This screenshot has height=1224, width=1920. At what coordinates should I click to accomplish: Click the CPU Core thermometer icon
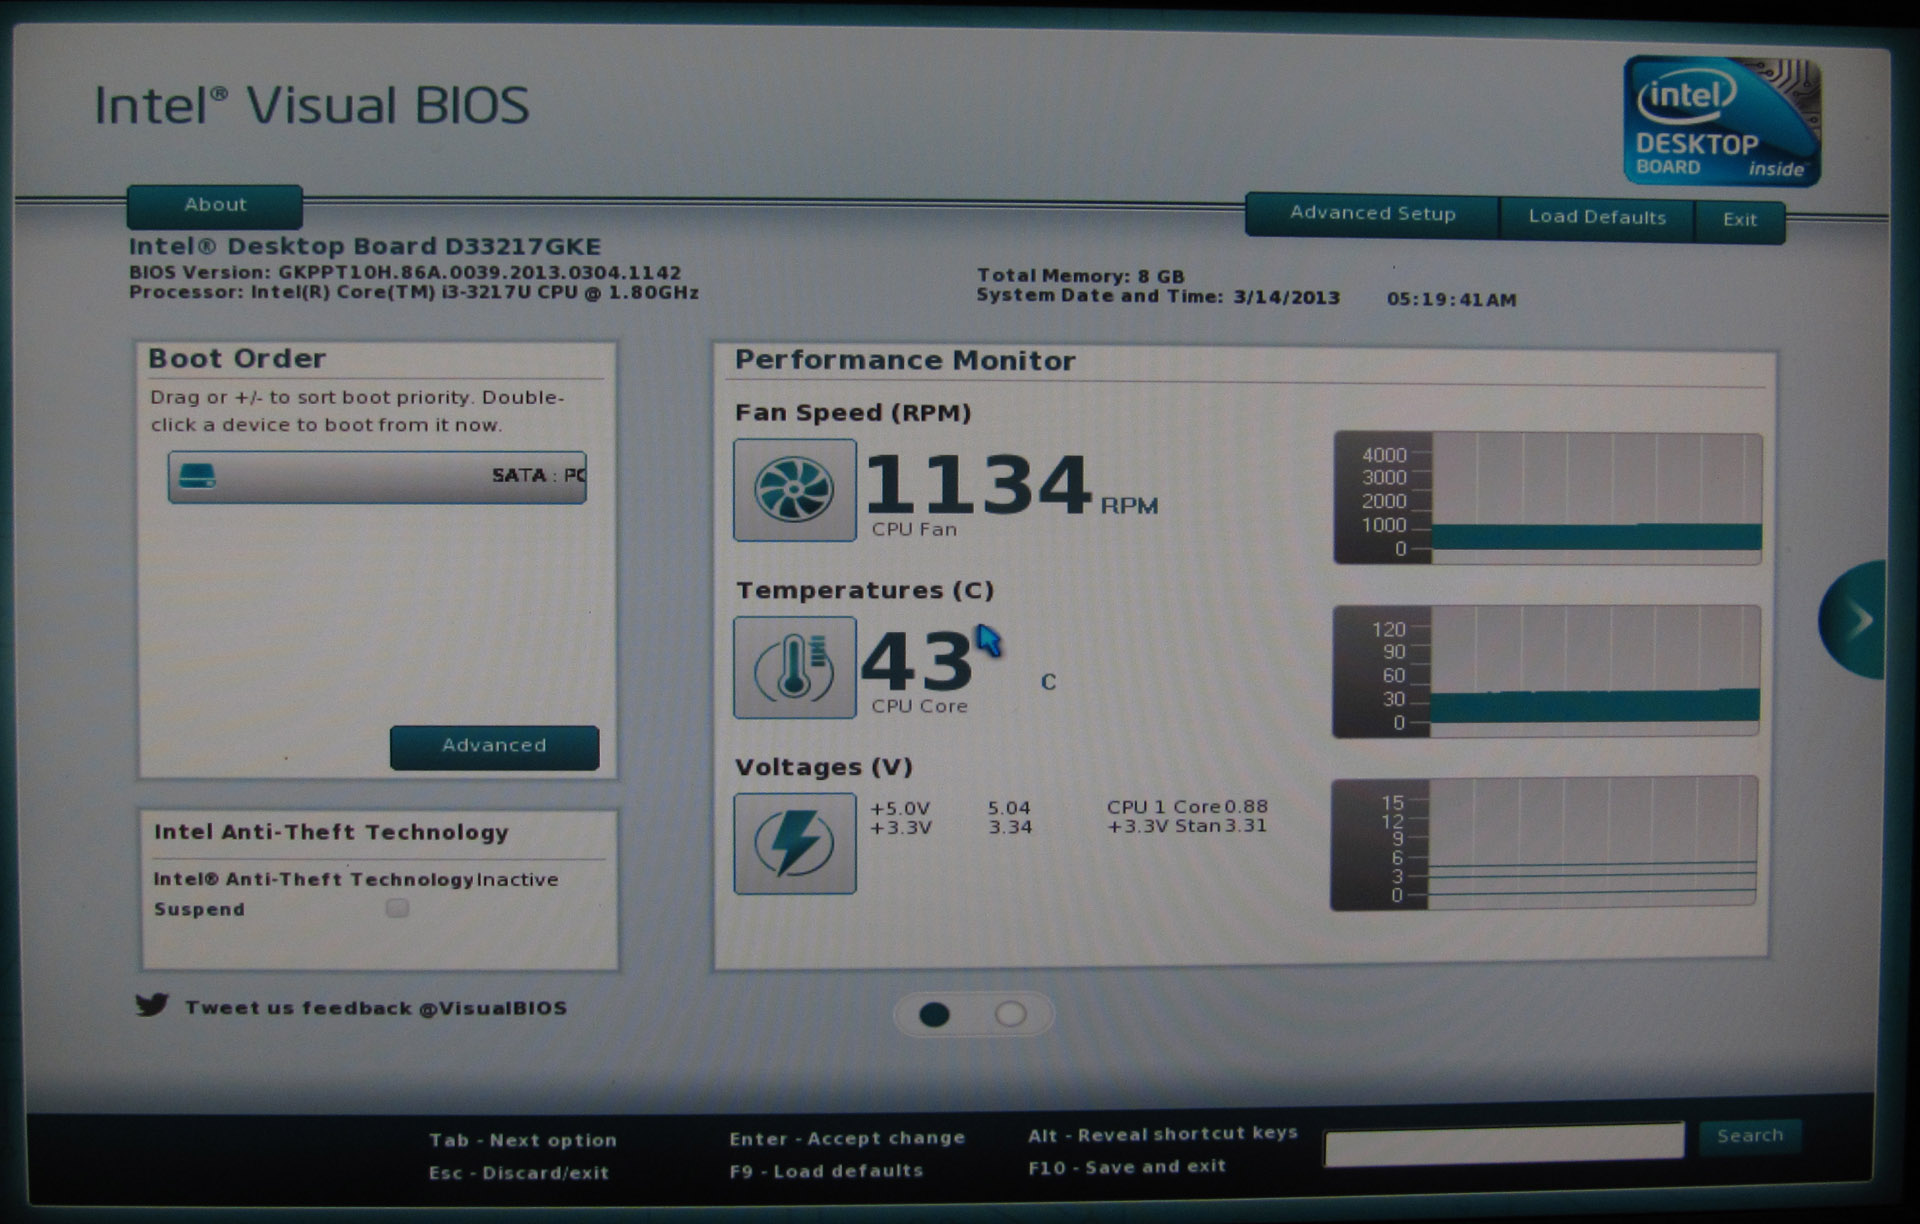click(795, 667)
